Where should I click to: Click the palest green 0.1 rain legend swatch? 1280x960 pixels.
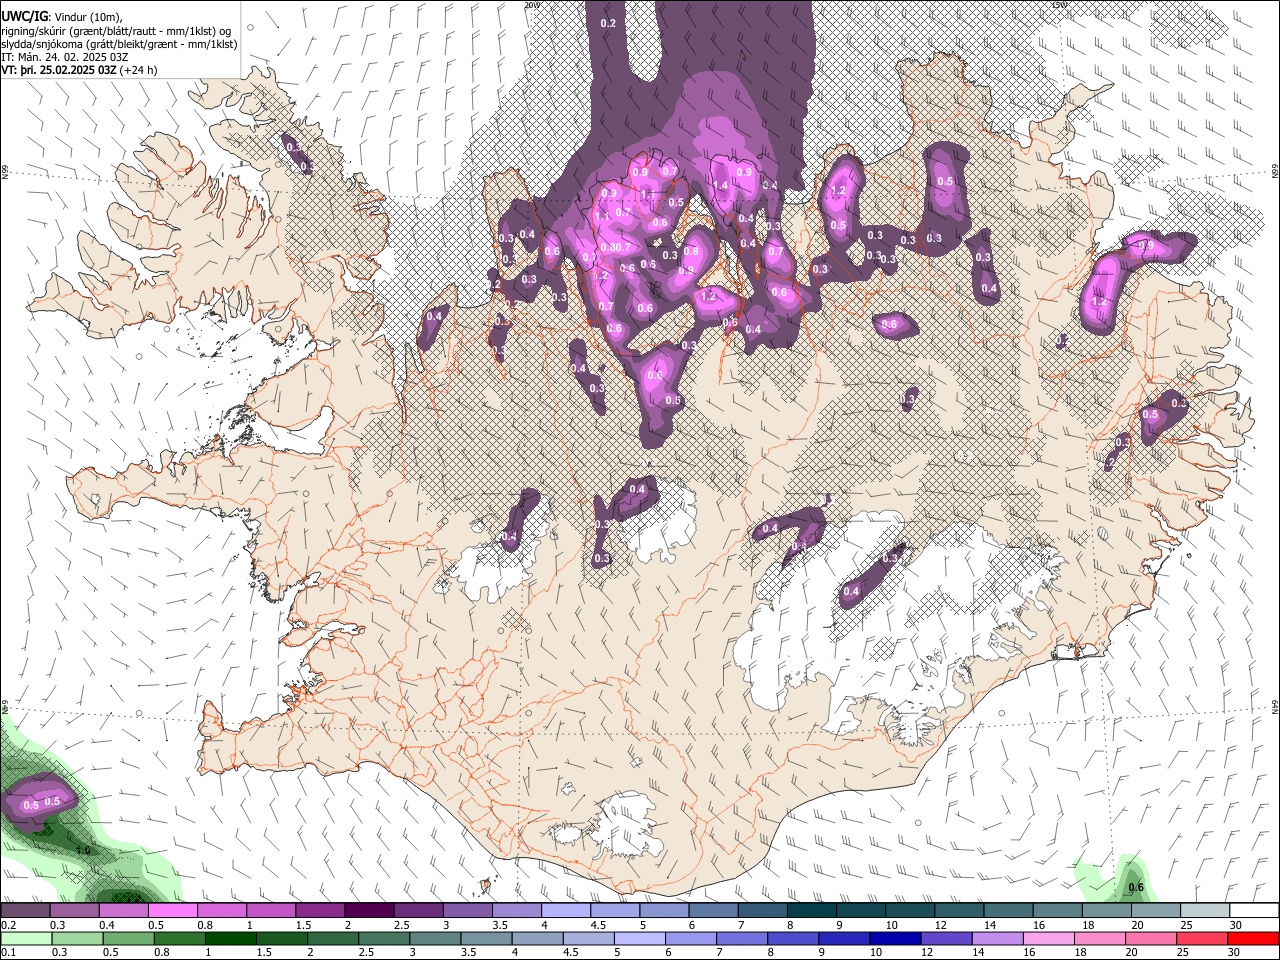[26, 938]
